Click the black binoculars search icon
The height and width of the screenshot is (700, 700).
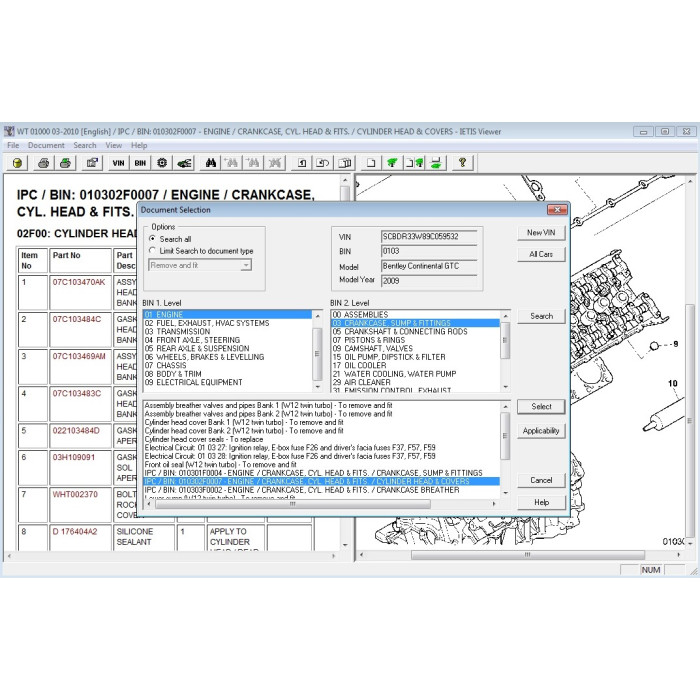click(211, 163)
